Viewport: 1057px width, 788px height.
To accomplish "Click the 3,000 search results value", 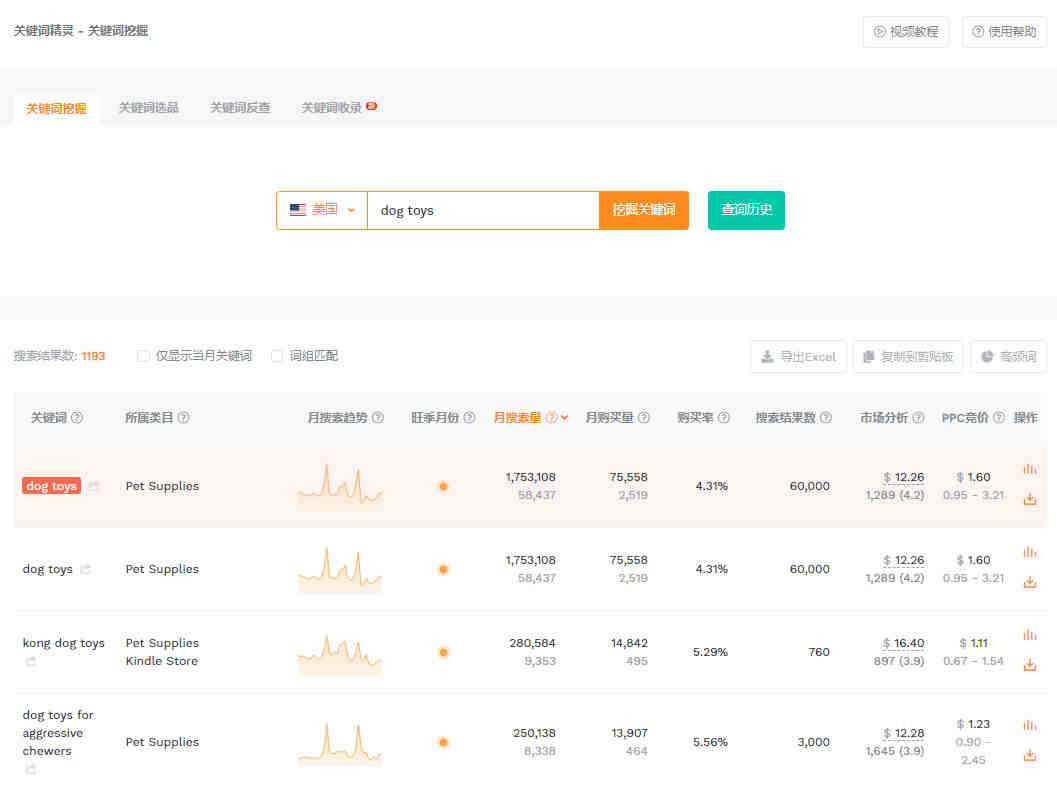I will pyautogui.click(x=814, y=742).
